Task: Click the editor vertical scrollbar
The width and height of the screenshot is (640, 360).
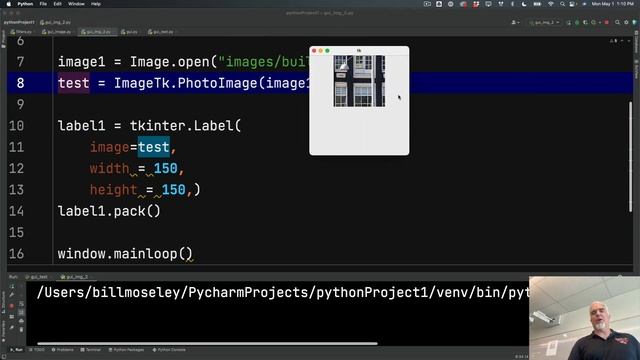Action: point(631,156)
